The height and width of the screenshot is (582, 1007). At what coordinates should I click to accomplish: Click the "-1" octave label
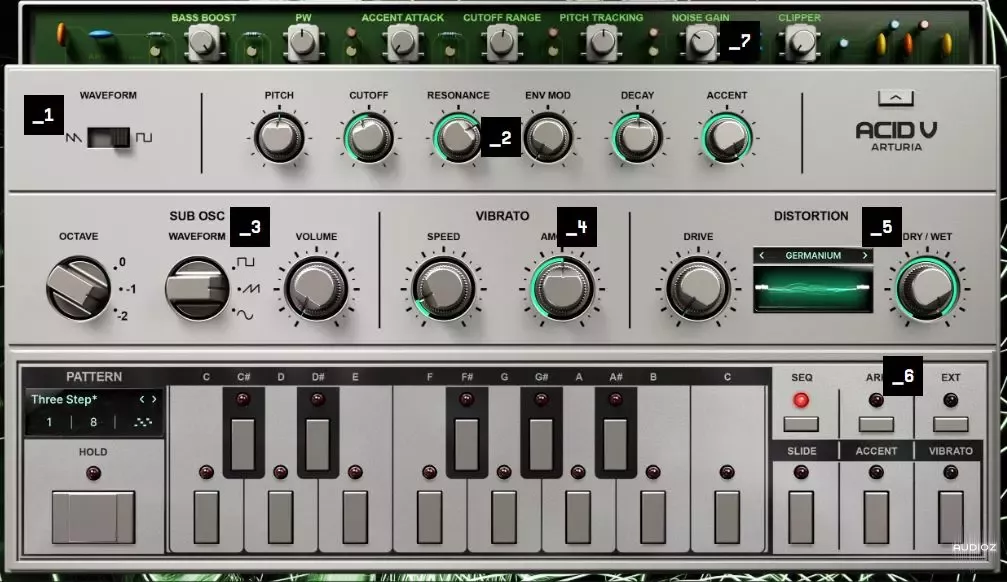pos(130,289)
